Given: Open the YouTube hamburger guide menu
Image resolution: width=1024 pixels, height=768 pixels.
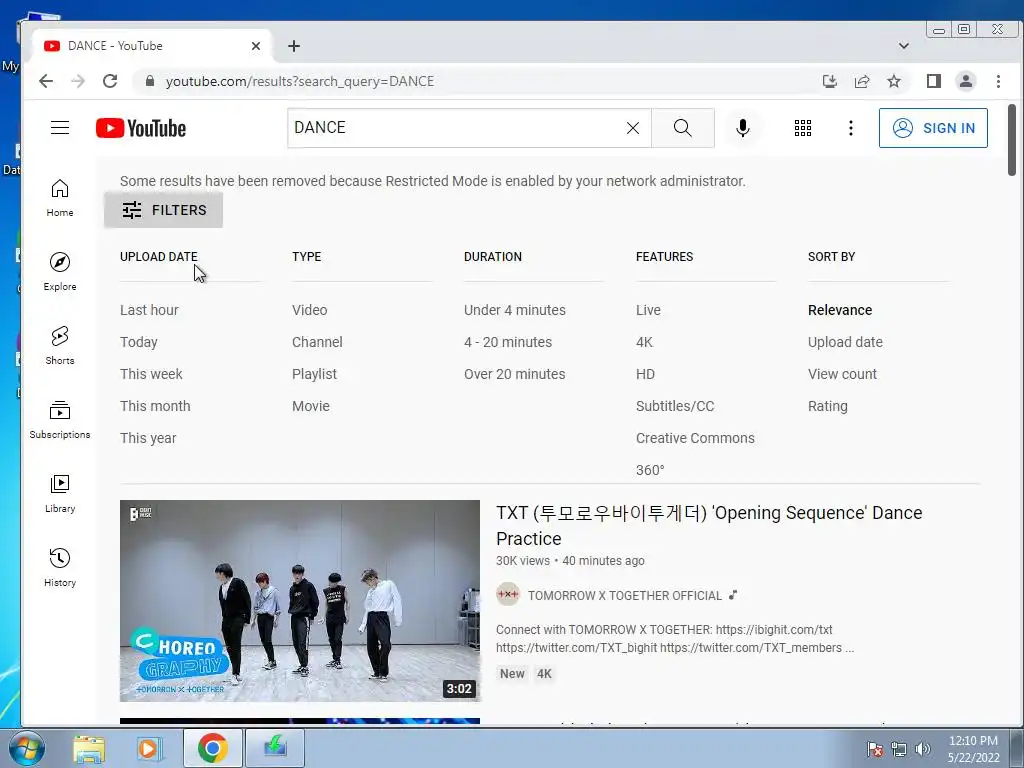Looking at the screenshot, I should pyautogui.click(x=60, y=127).
